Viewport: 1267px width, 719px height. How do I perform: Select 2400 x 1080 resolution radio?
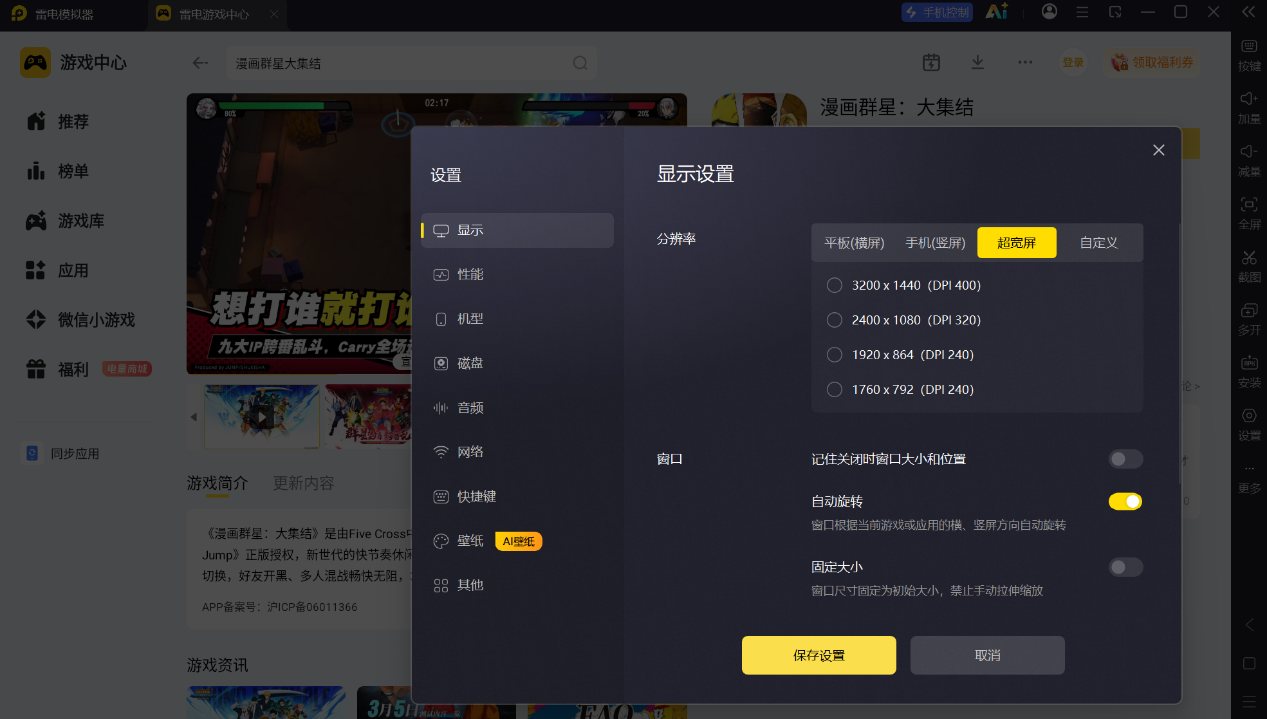click(835, 320)
